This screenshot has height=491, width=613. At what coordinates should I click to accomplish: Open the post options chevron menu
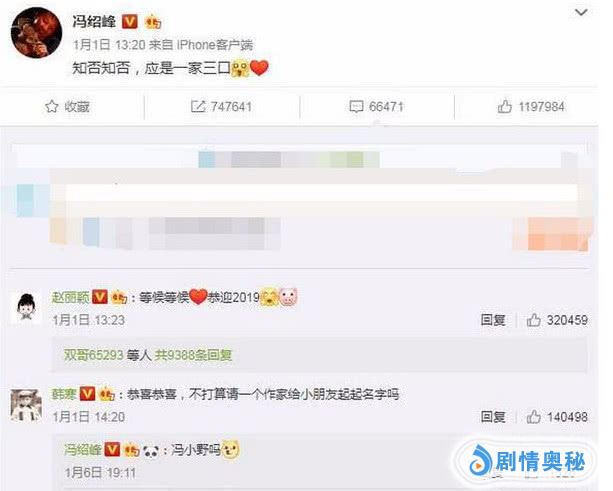coord(581,13)
